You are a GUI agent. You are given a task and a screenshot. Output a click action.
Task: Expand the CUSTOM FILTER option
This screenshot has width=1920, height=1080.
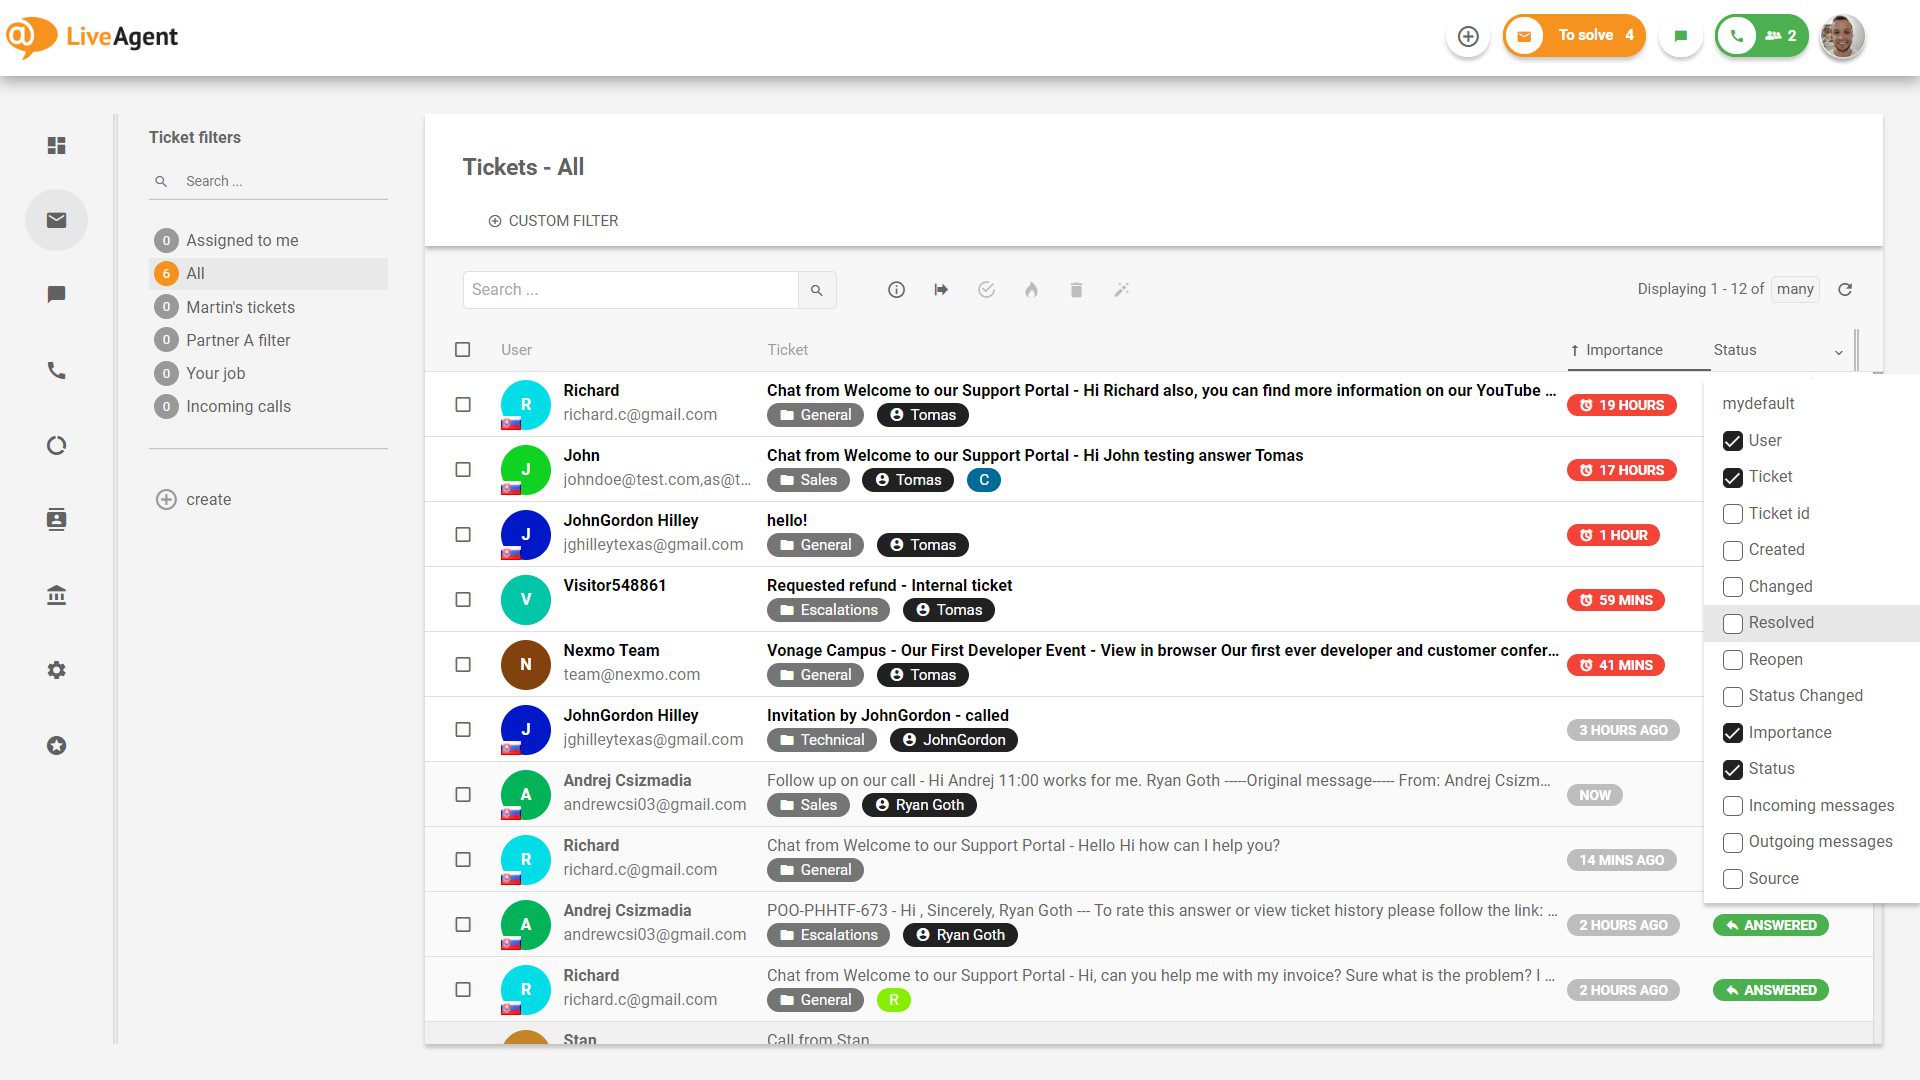click(x=553, y=221)
